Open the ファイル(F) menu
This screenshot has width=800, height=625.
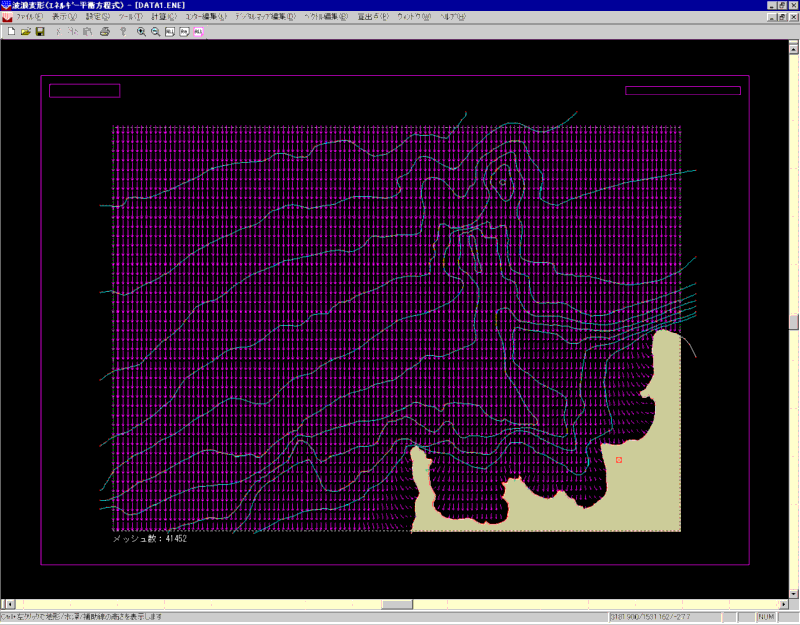click(x=30, y=18)
